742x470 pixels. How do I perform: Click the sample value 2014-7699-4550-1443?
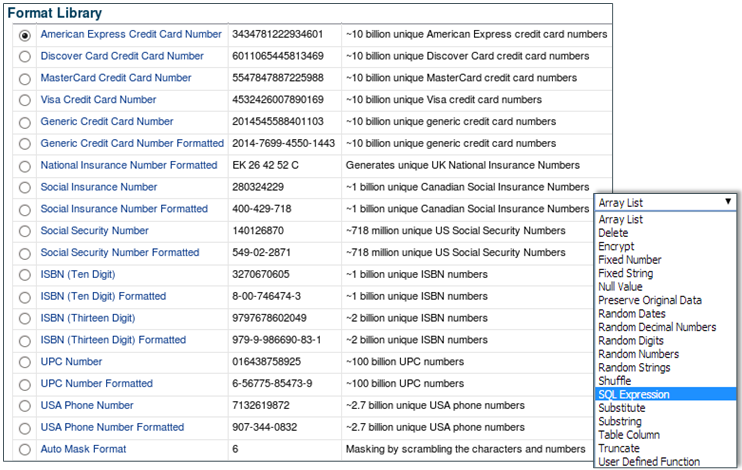pos(284,143)
